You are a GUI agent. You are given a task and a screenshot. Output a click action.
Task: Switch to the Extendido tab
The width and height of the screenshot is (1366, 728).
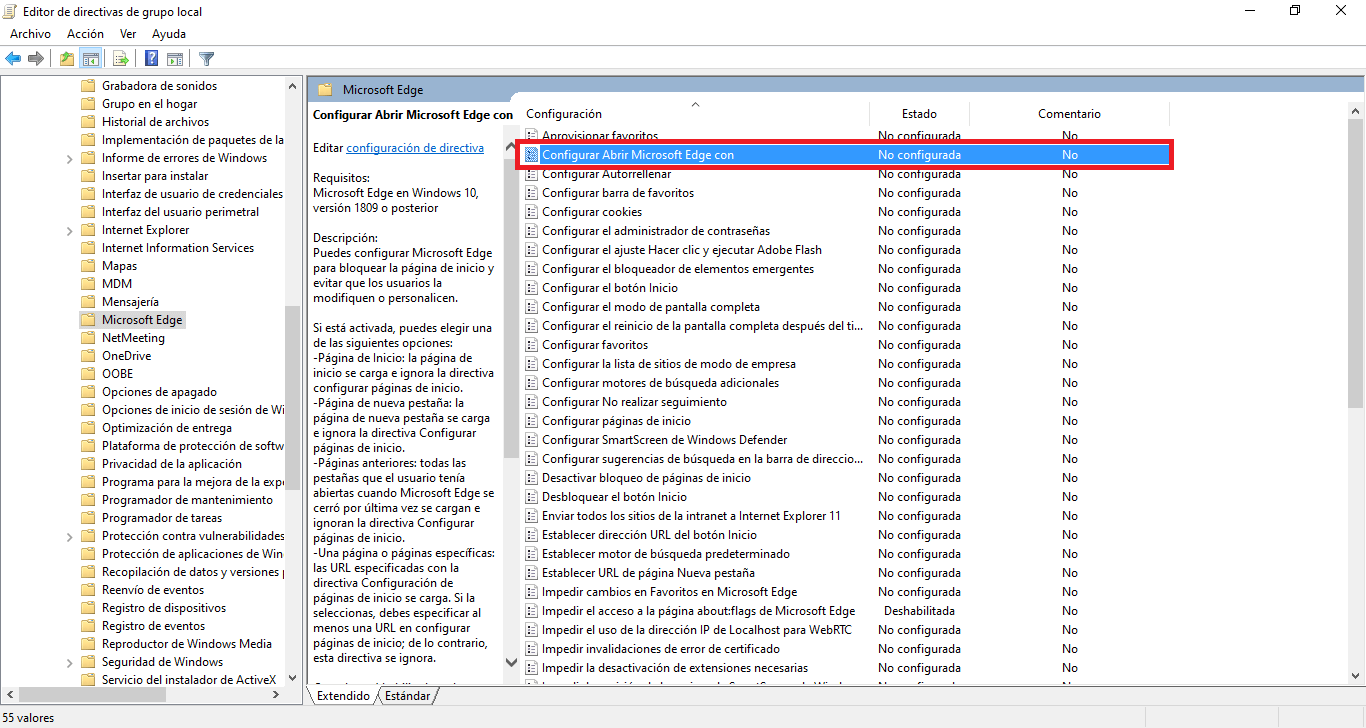(343, 696)
